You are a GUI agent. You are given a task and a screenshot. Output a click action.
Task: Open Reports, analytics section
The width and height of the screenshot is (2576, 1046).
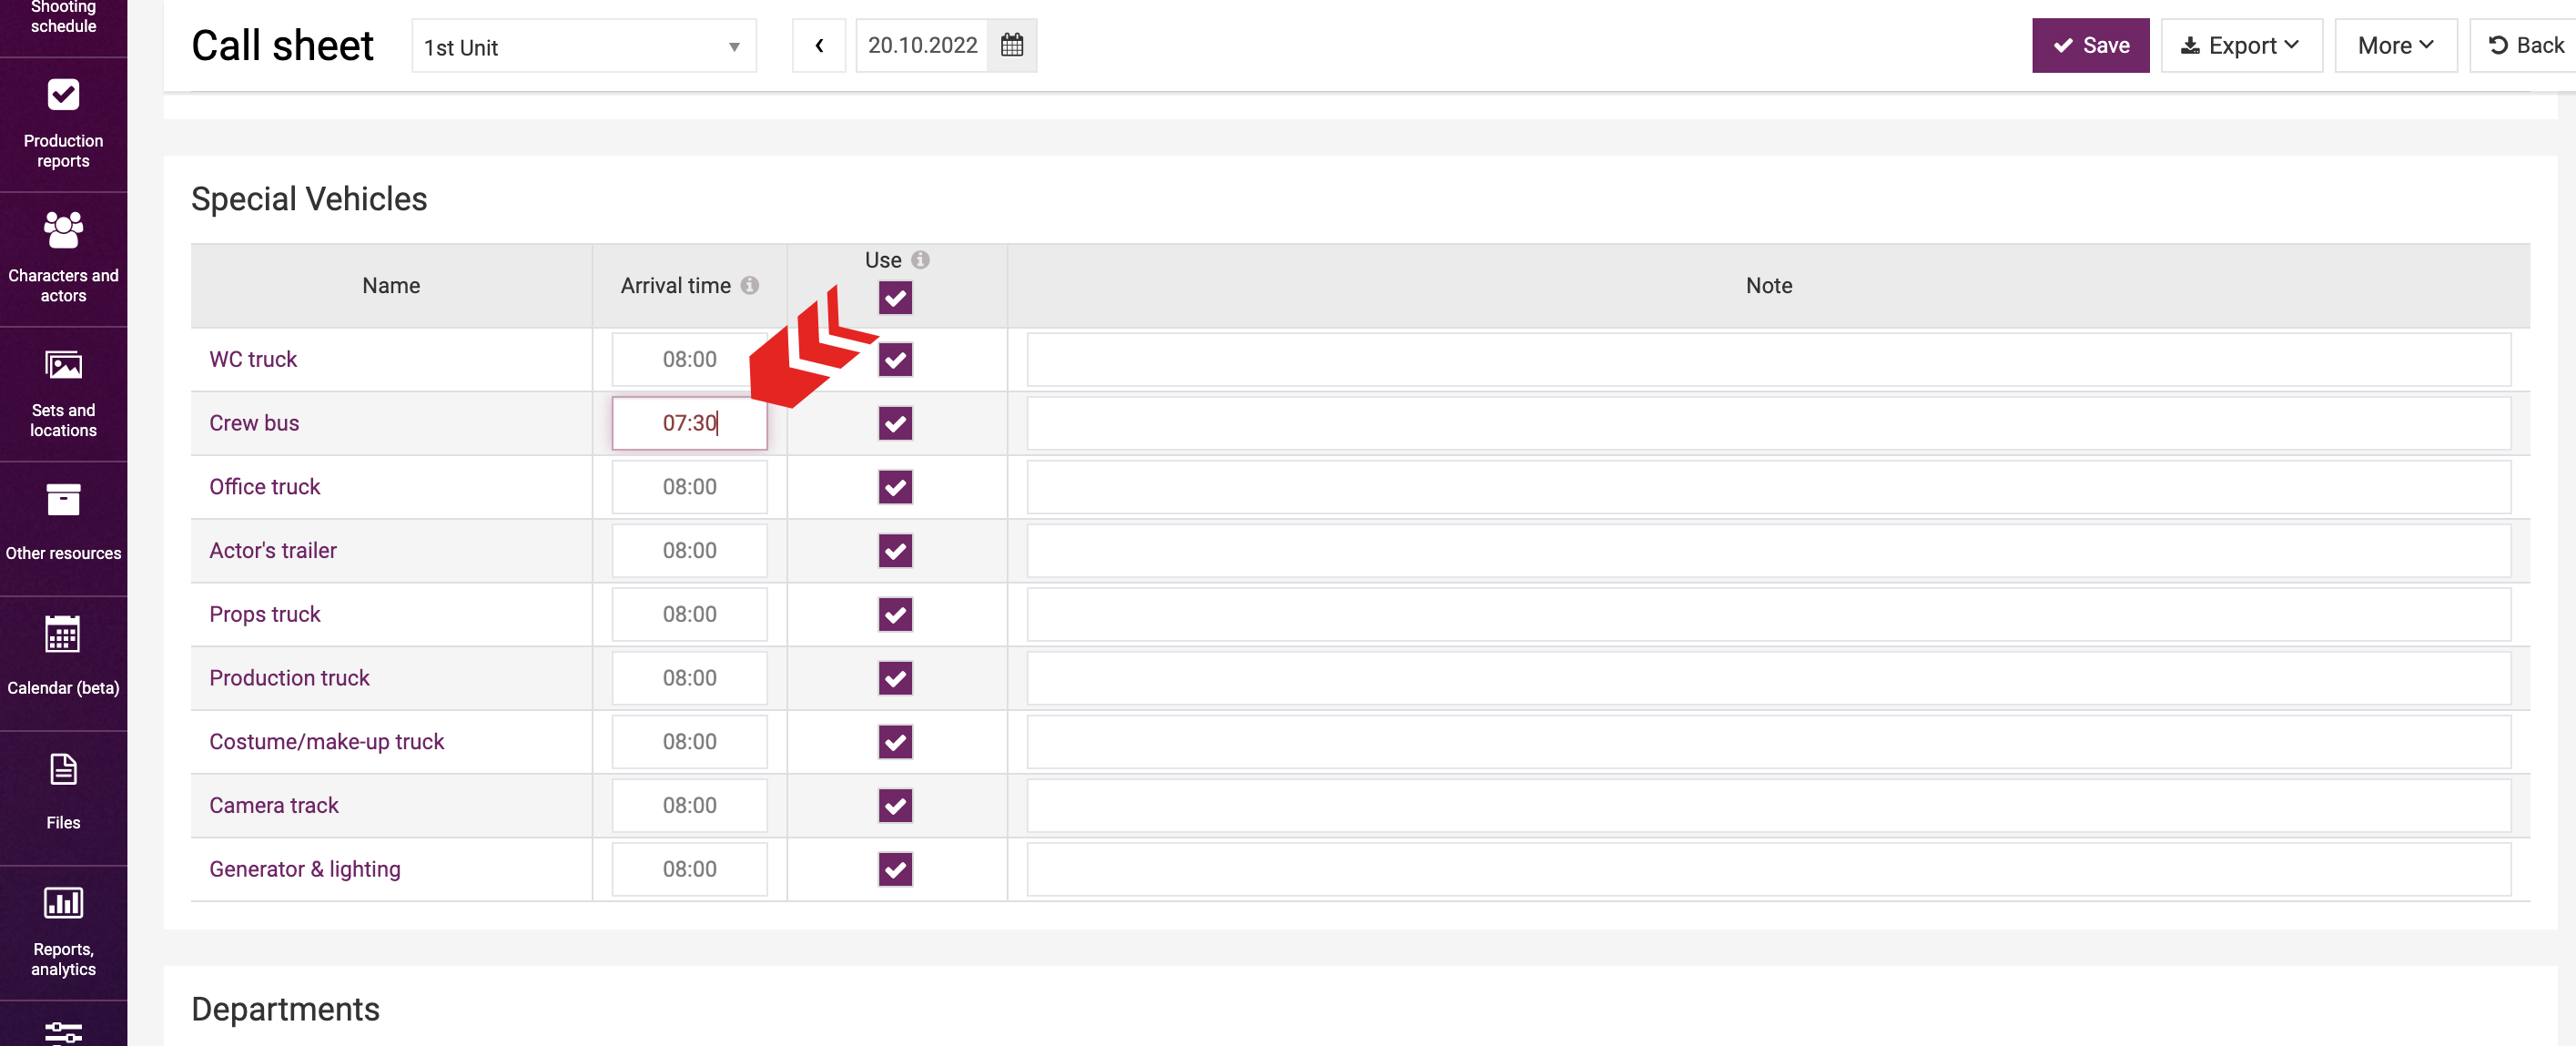point(63,930)
